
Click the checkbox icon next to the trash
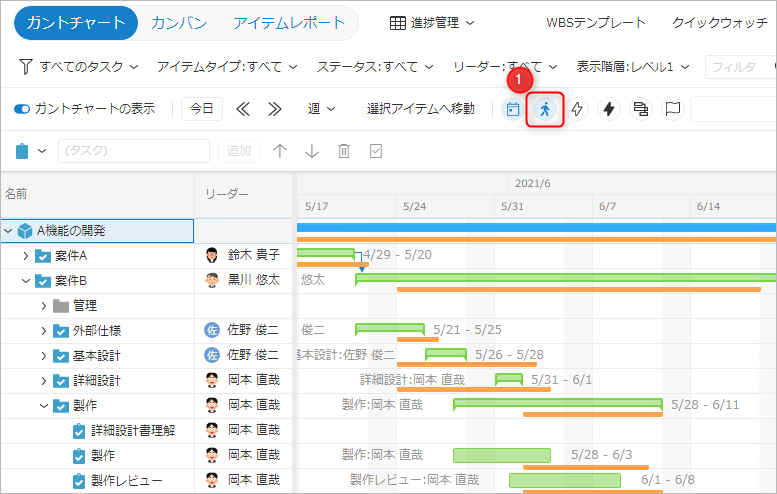[x=376, y=151]
